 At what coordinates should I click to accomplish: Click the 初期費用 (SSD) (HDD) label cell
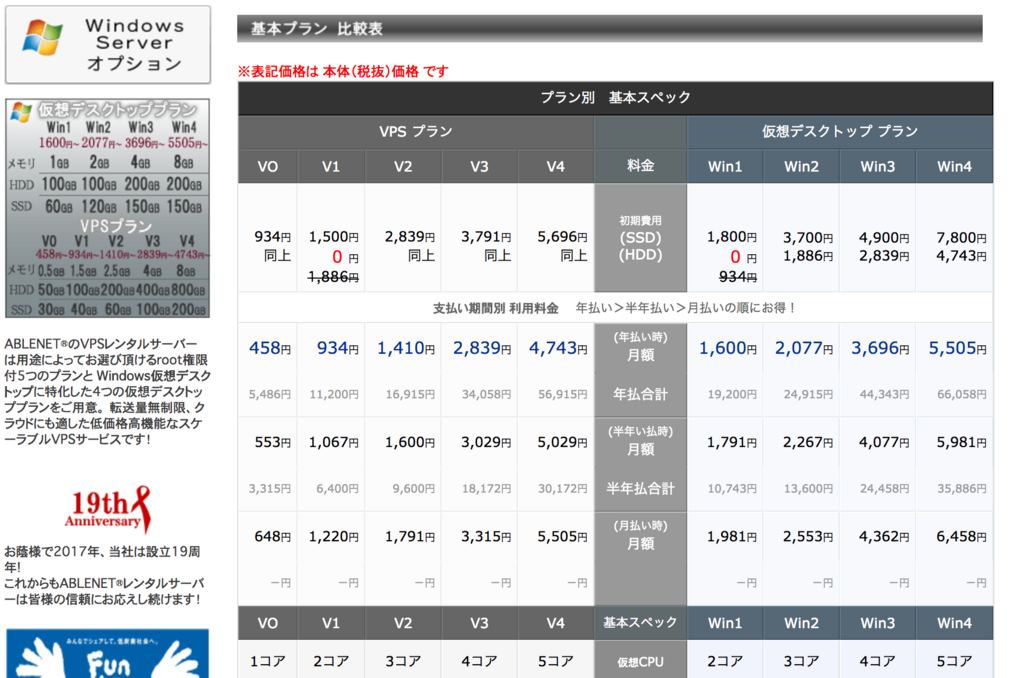click(x=641, y=238)
